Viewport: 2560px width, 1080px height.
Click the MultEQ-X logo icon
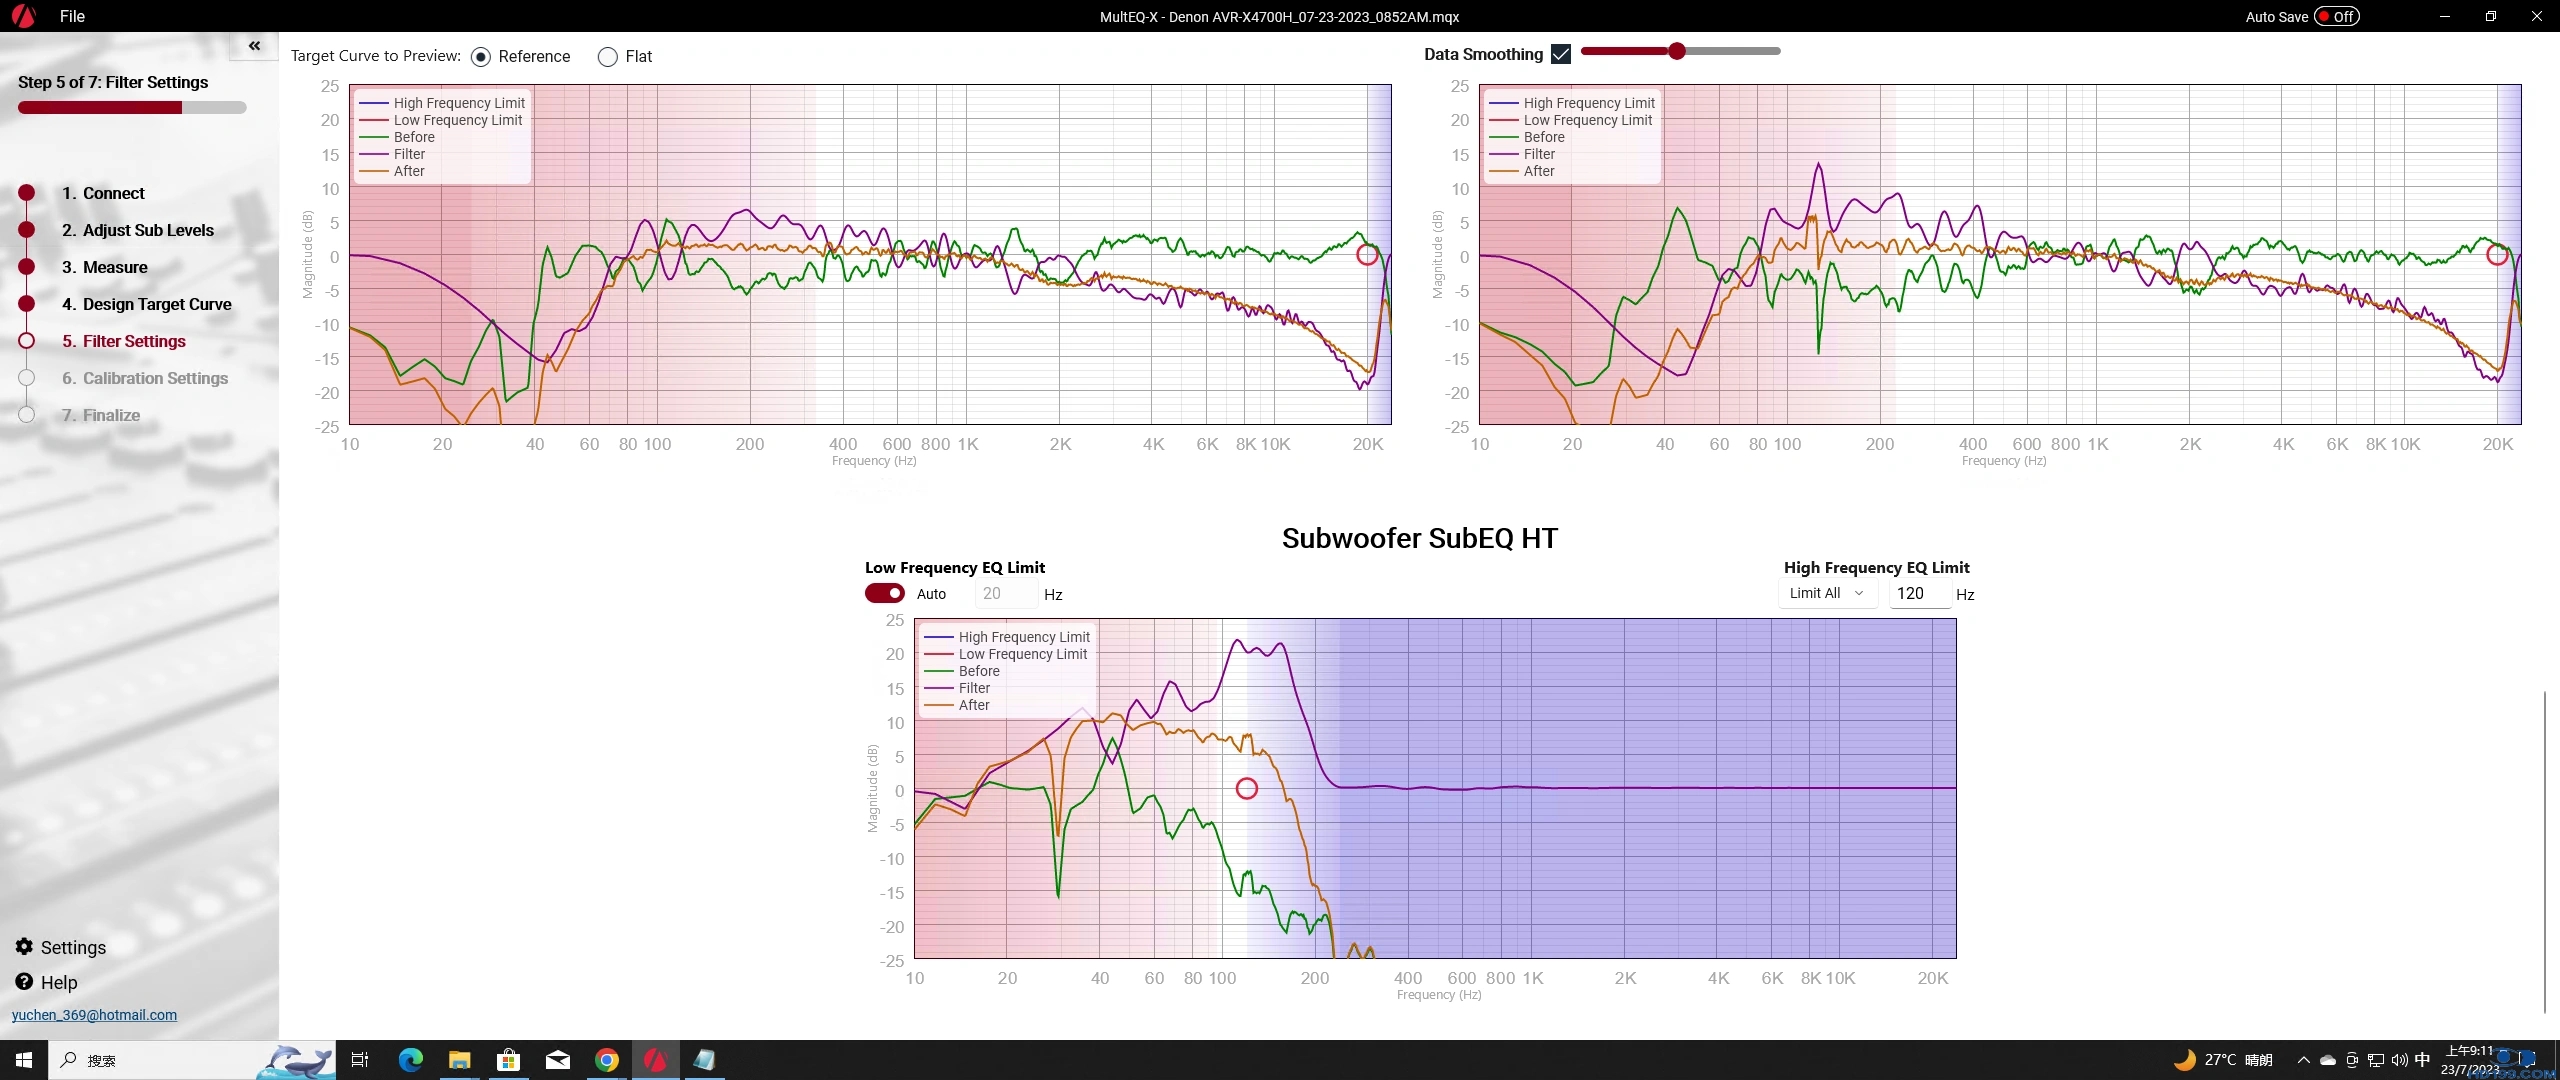tap(23, 16)
